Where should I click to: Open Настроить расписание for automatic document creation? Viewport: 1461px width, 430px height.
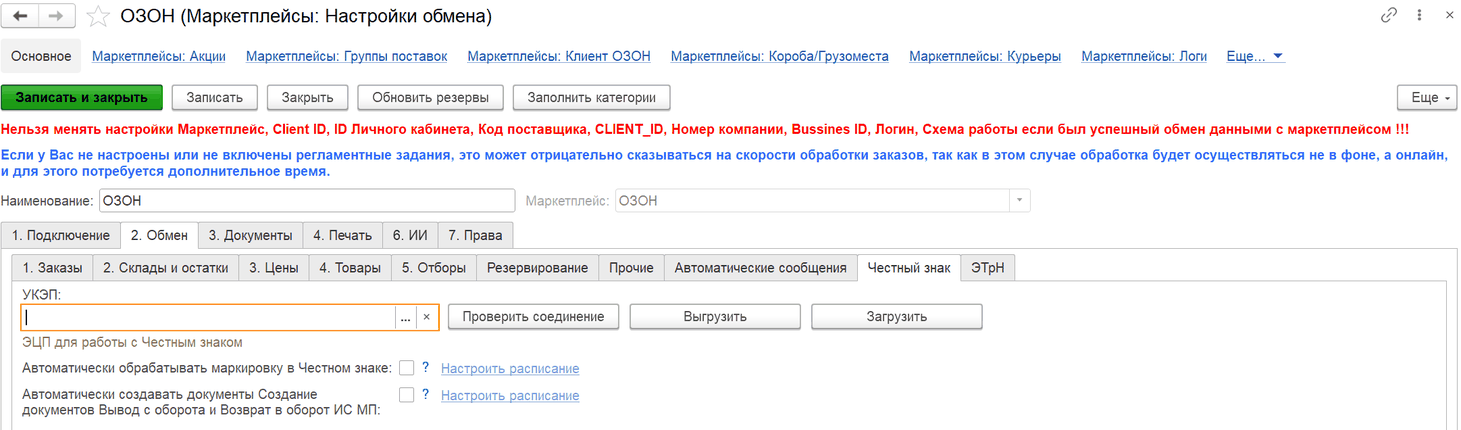click(510, 395)
